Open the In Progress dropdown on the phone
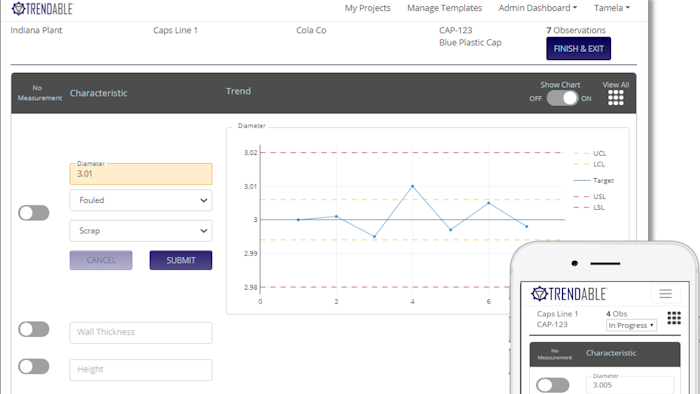Image resolution: width=700 pixels, height=394 pixels. coord(631,325)
